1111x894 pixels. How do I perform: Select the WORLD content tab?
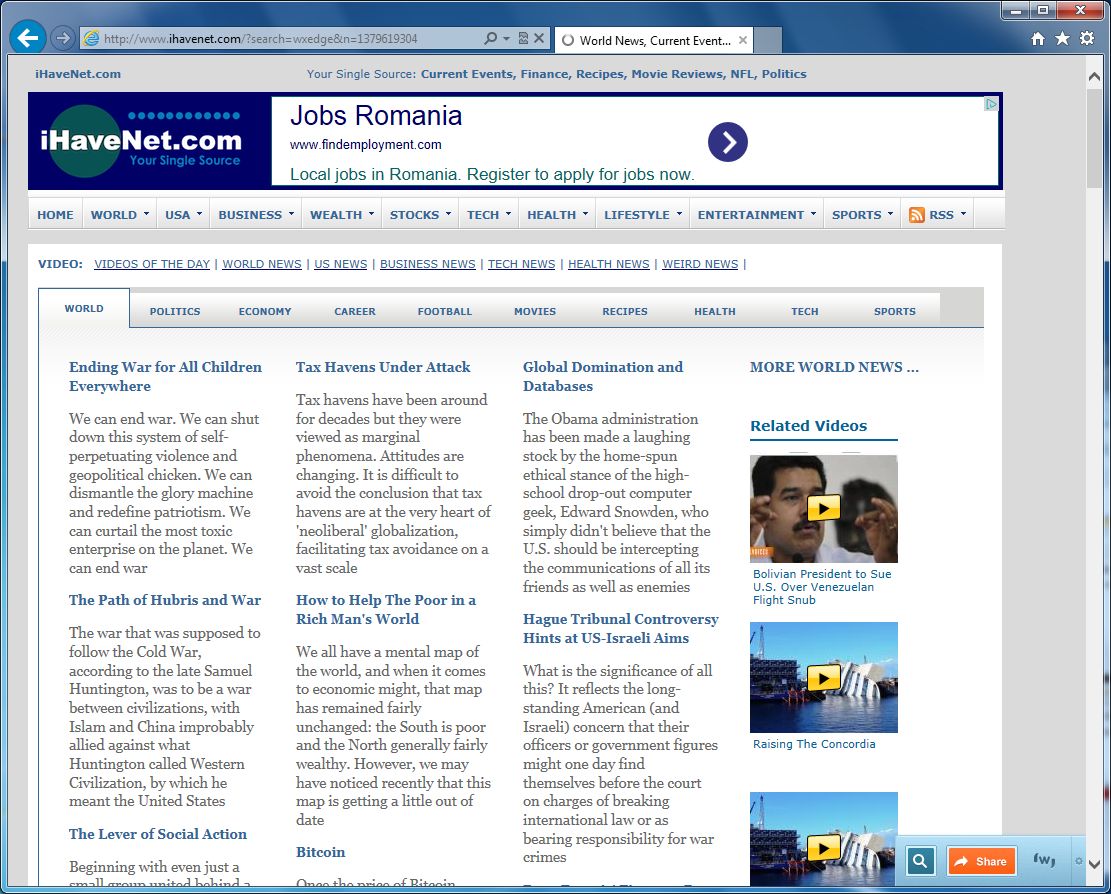tap(84, 308)
